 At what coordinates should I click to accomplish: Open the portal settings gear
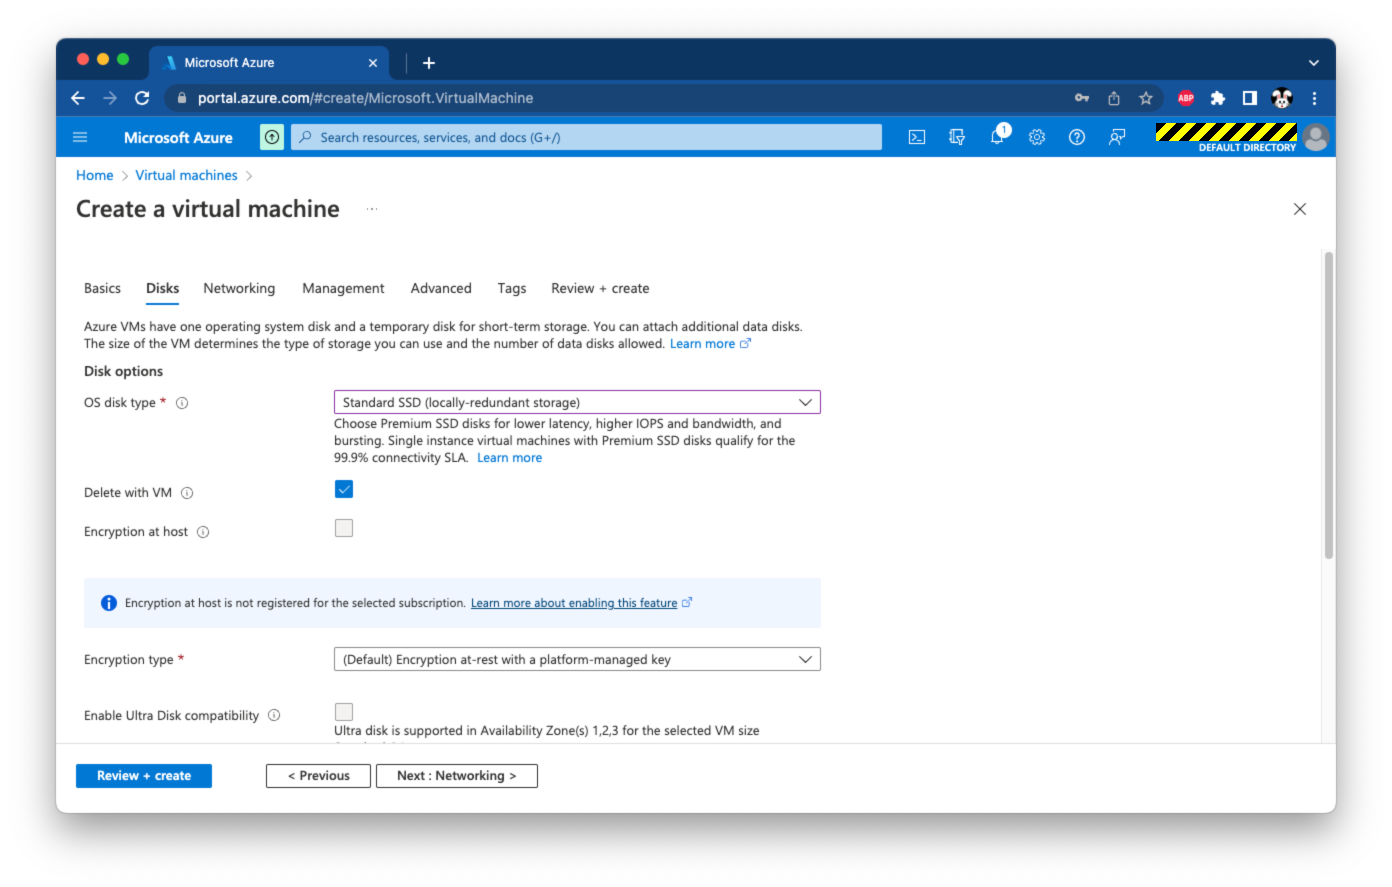click(x=1037, y=137)
